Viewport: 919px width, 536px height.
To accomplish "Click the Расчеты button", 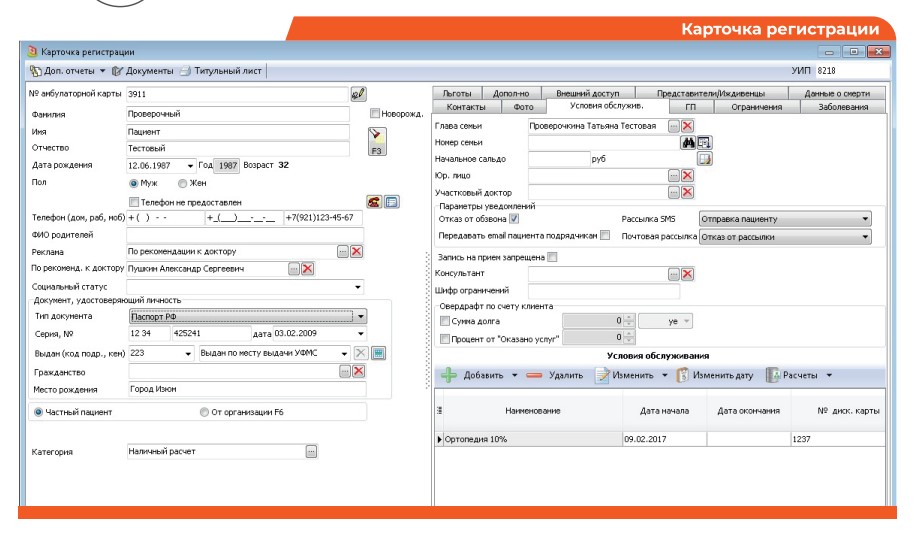I will 792,375.
